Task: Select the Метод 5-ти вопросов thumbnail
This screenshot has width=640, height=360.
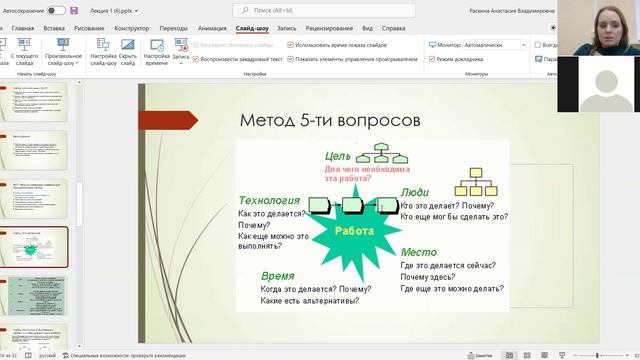Action: click(x=34, y=247)
